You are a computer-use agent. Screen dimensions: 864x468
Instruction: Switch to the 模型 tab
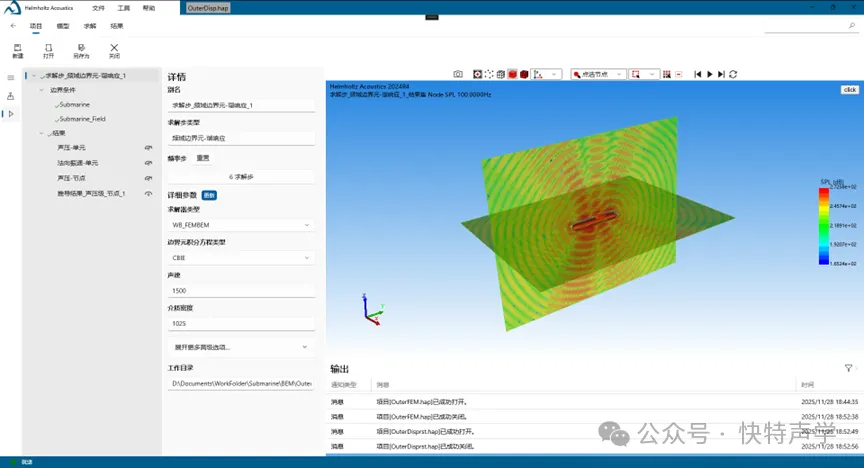pos(63,26)
